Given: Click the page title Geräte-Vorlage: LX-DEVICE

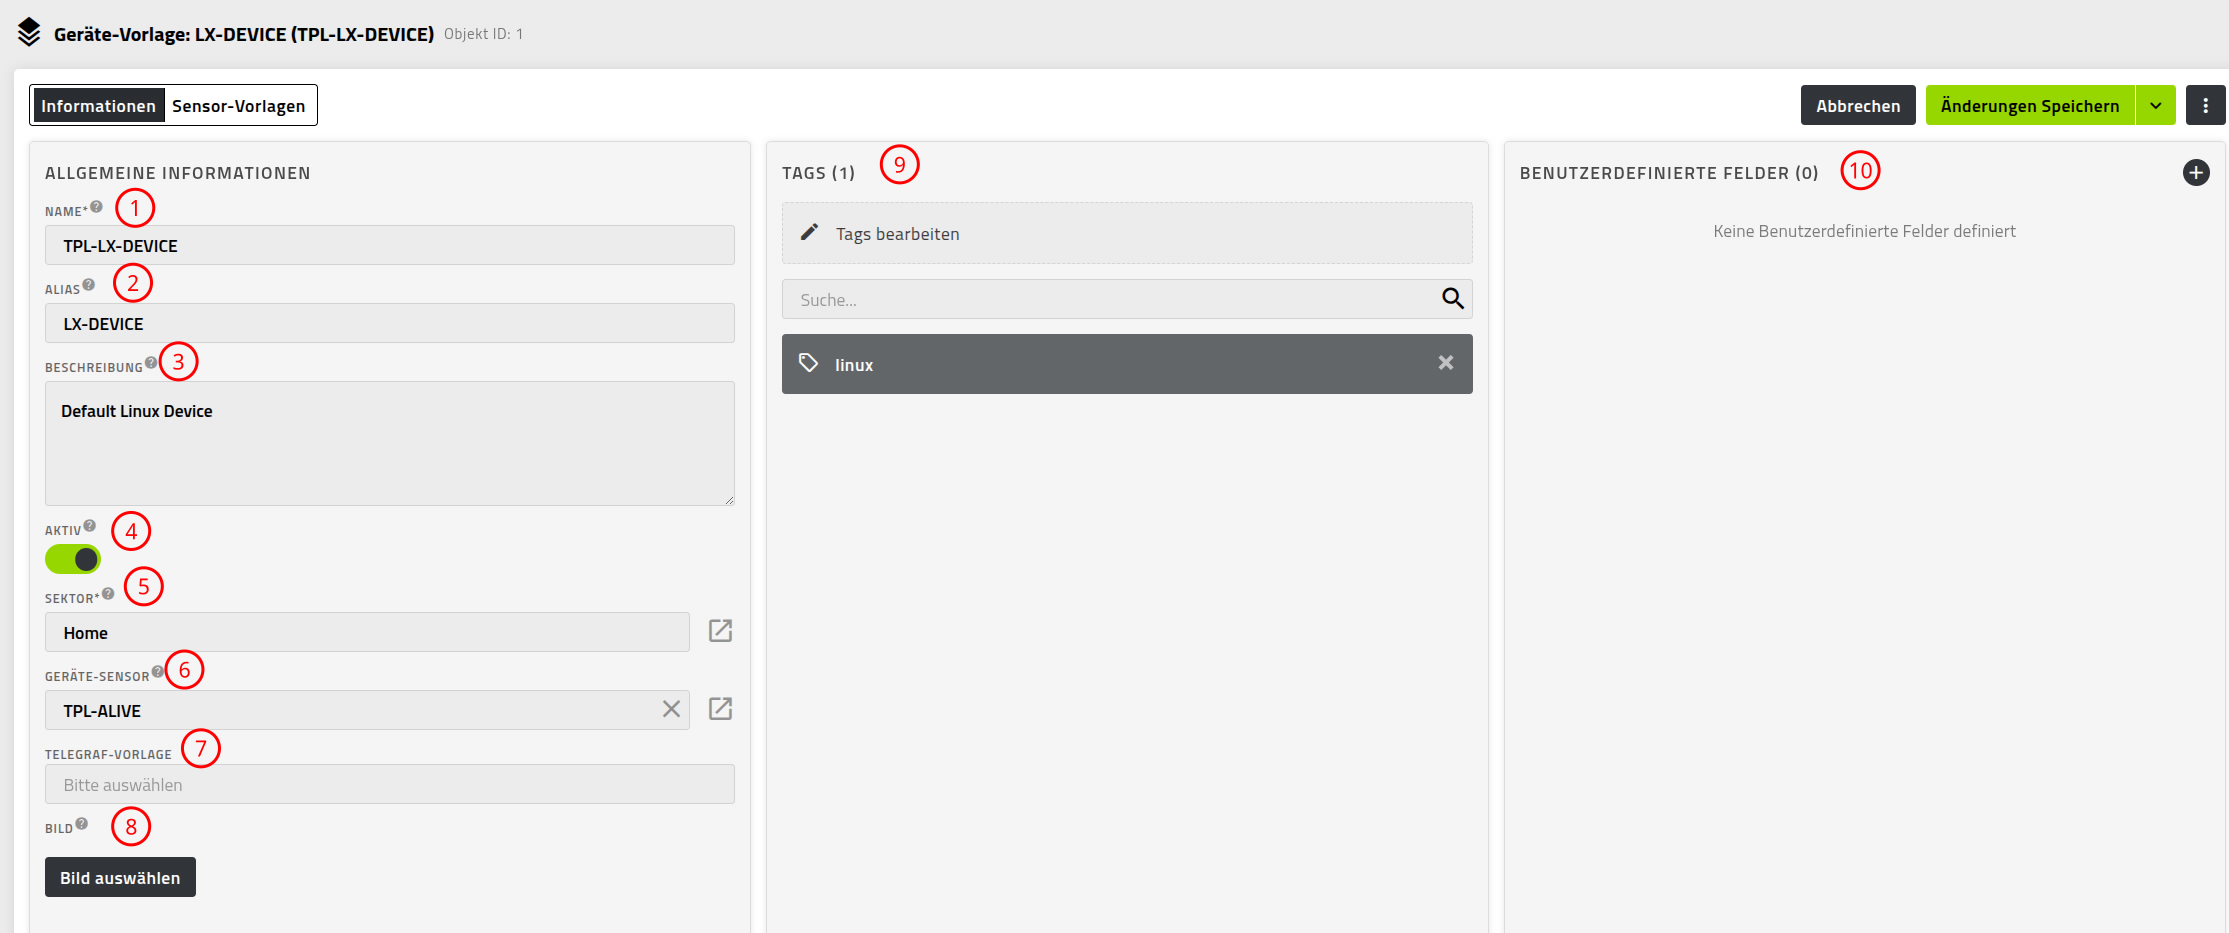Looking at the screenshot, I should point(244,34).
